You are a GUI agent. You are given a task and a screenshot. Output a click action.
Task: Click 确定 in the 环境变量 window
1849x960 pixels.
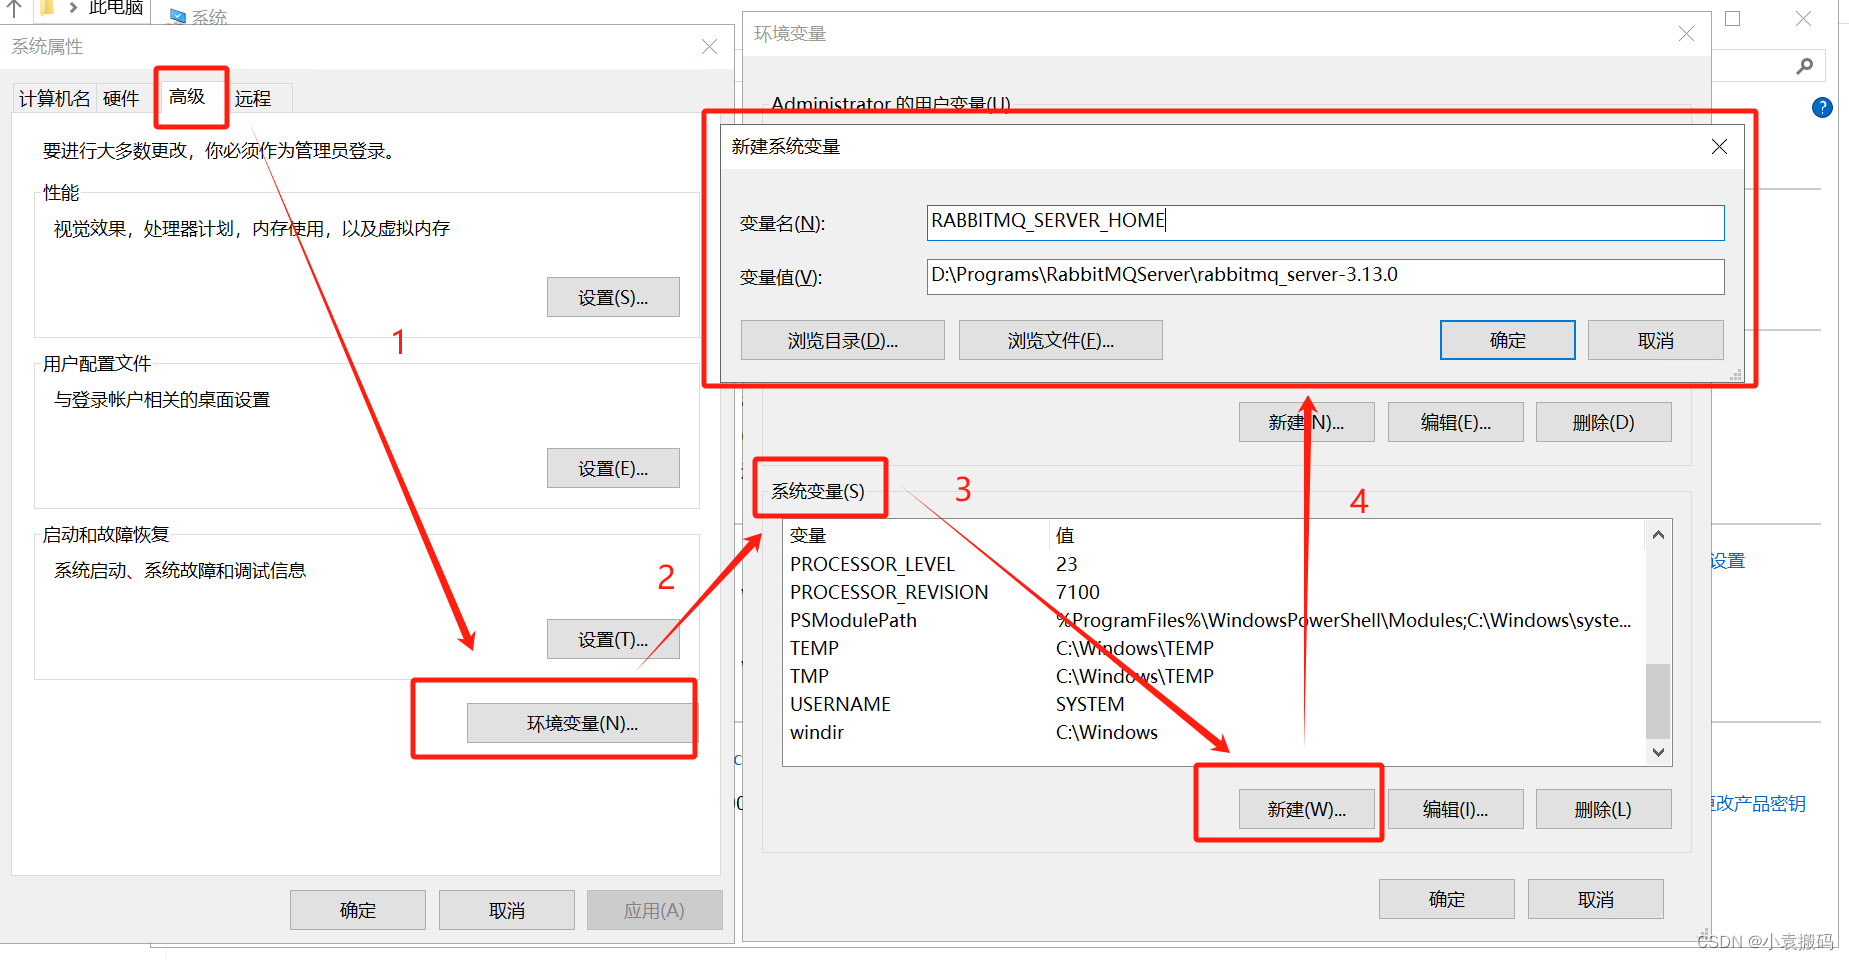tap(1446, 899)
